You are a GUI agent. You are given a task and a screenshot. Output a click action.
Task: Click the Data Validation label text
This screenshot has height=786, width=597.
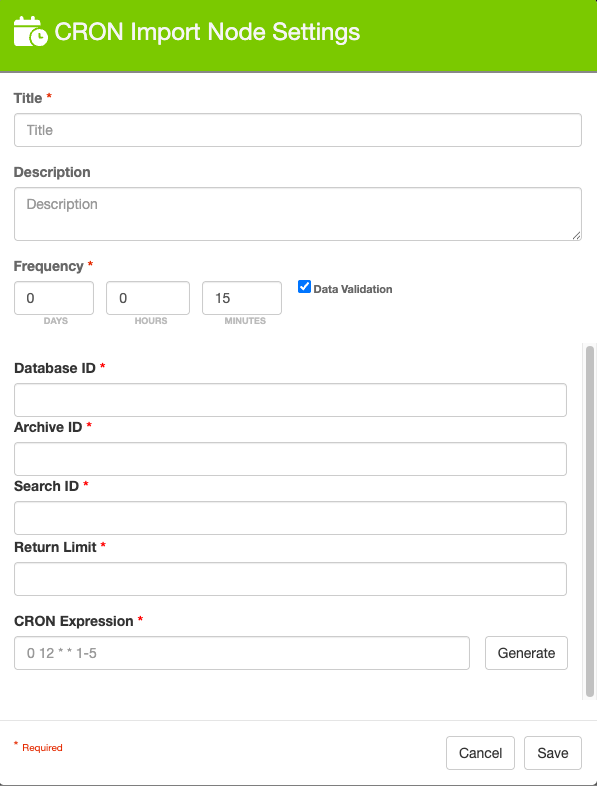click(353, 289)
